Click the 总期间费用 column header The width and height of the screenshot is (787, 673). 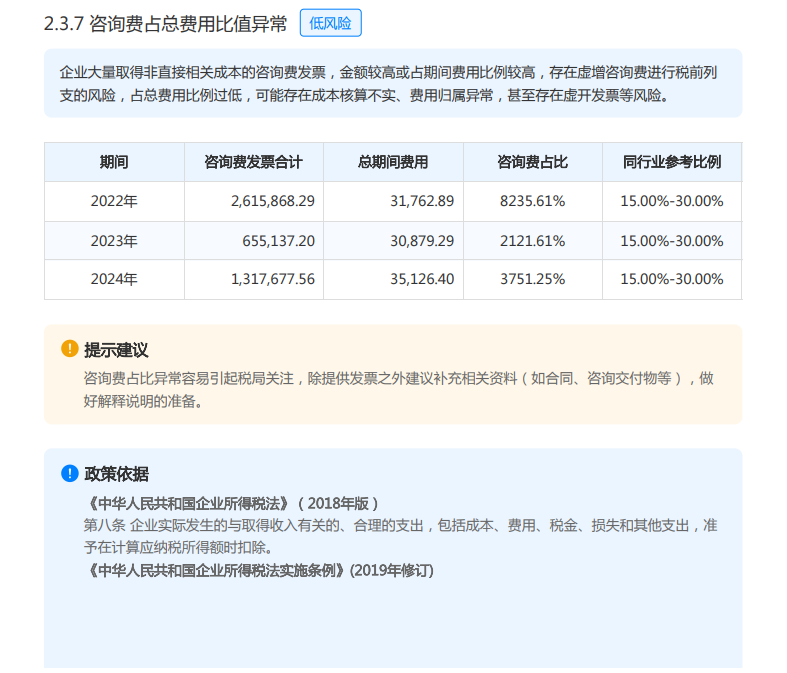tap(393, 162)
